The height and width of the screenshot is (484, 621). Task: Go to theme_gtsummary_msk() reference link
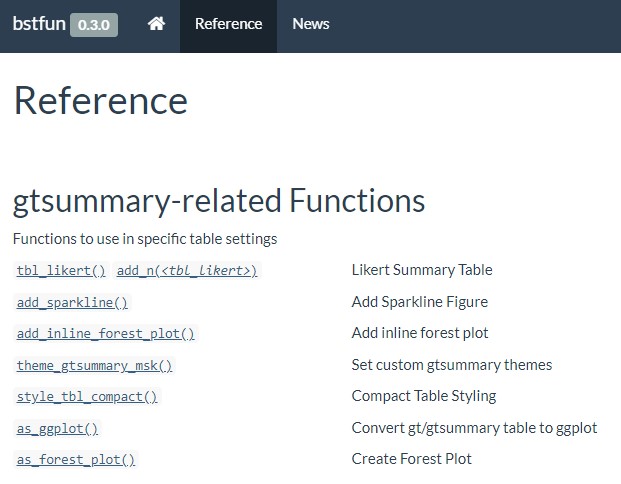coord(94,366)
